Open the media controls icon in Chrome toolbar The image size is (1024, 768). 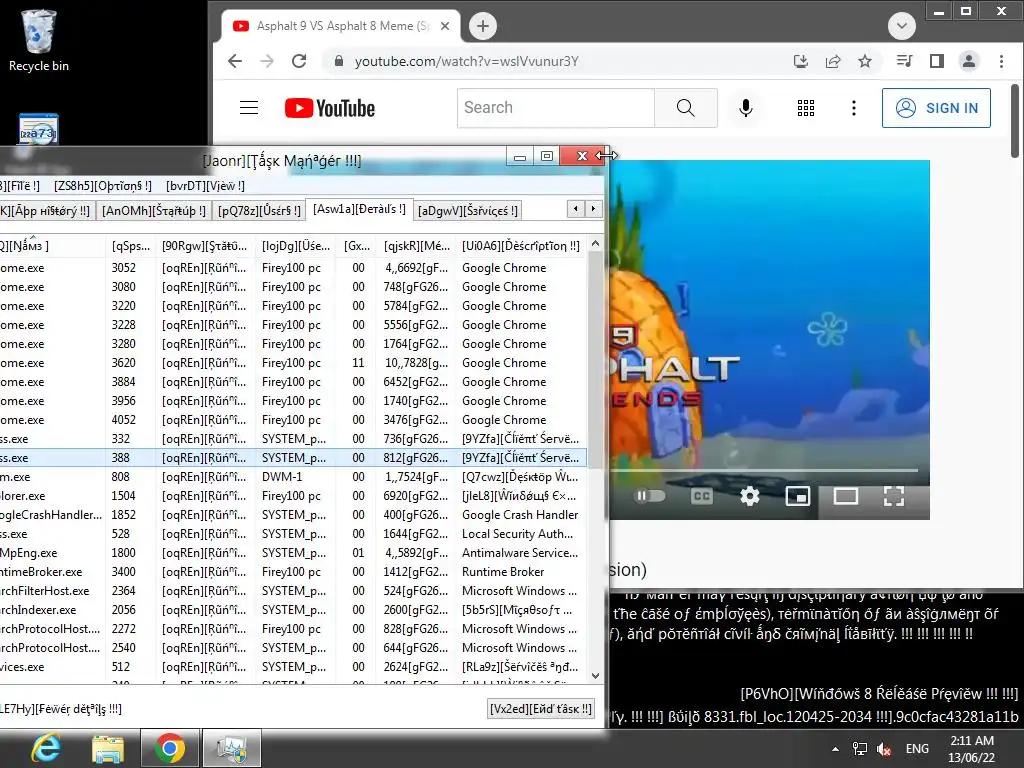904,61
